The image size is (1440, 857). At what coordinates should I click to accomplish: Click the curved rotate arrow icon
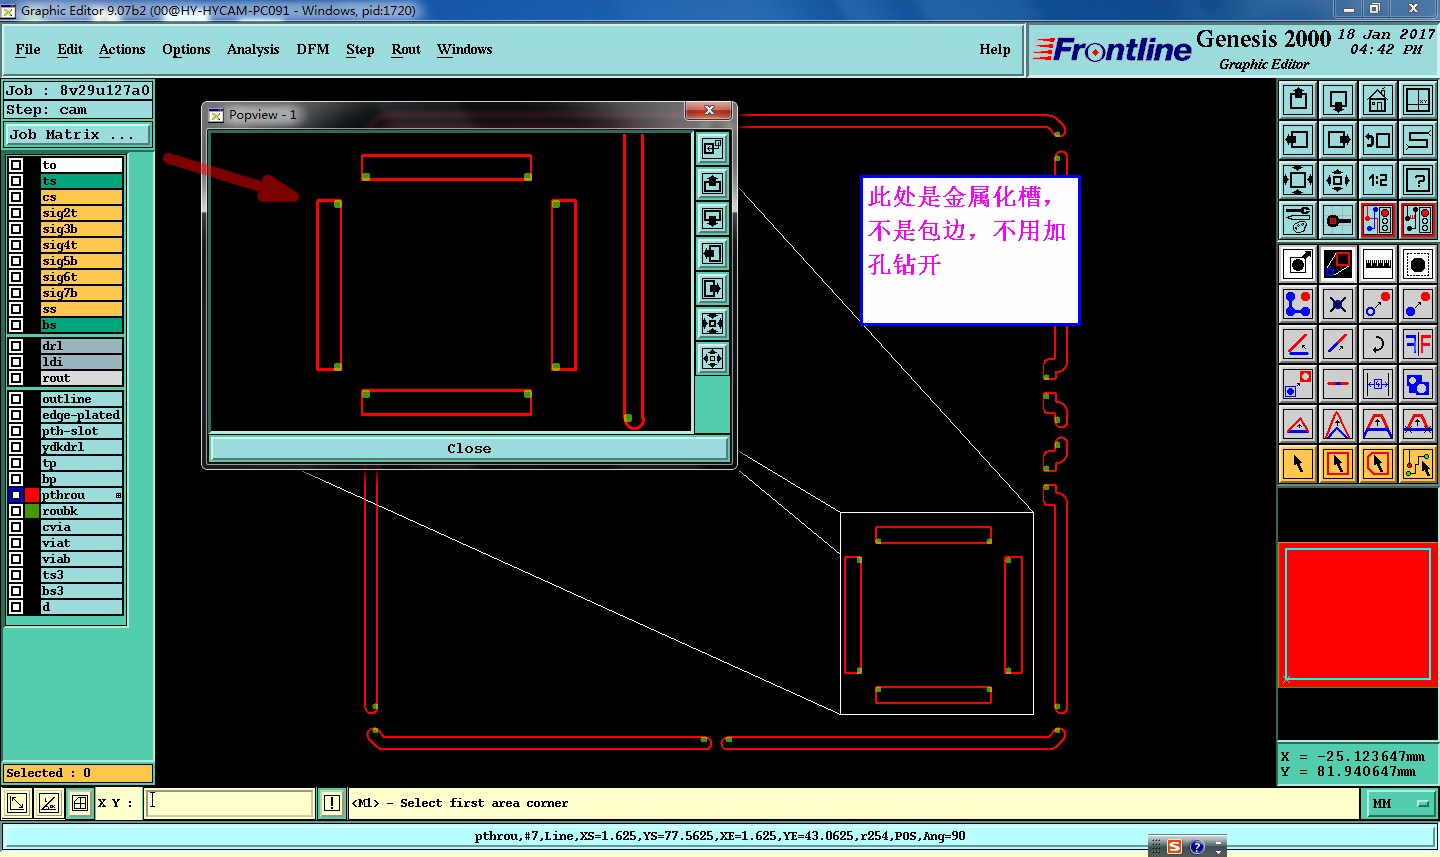click(x=1378, y=344)
